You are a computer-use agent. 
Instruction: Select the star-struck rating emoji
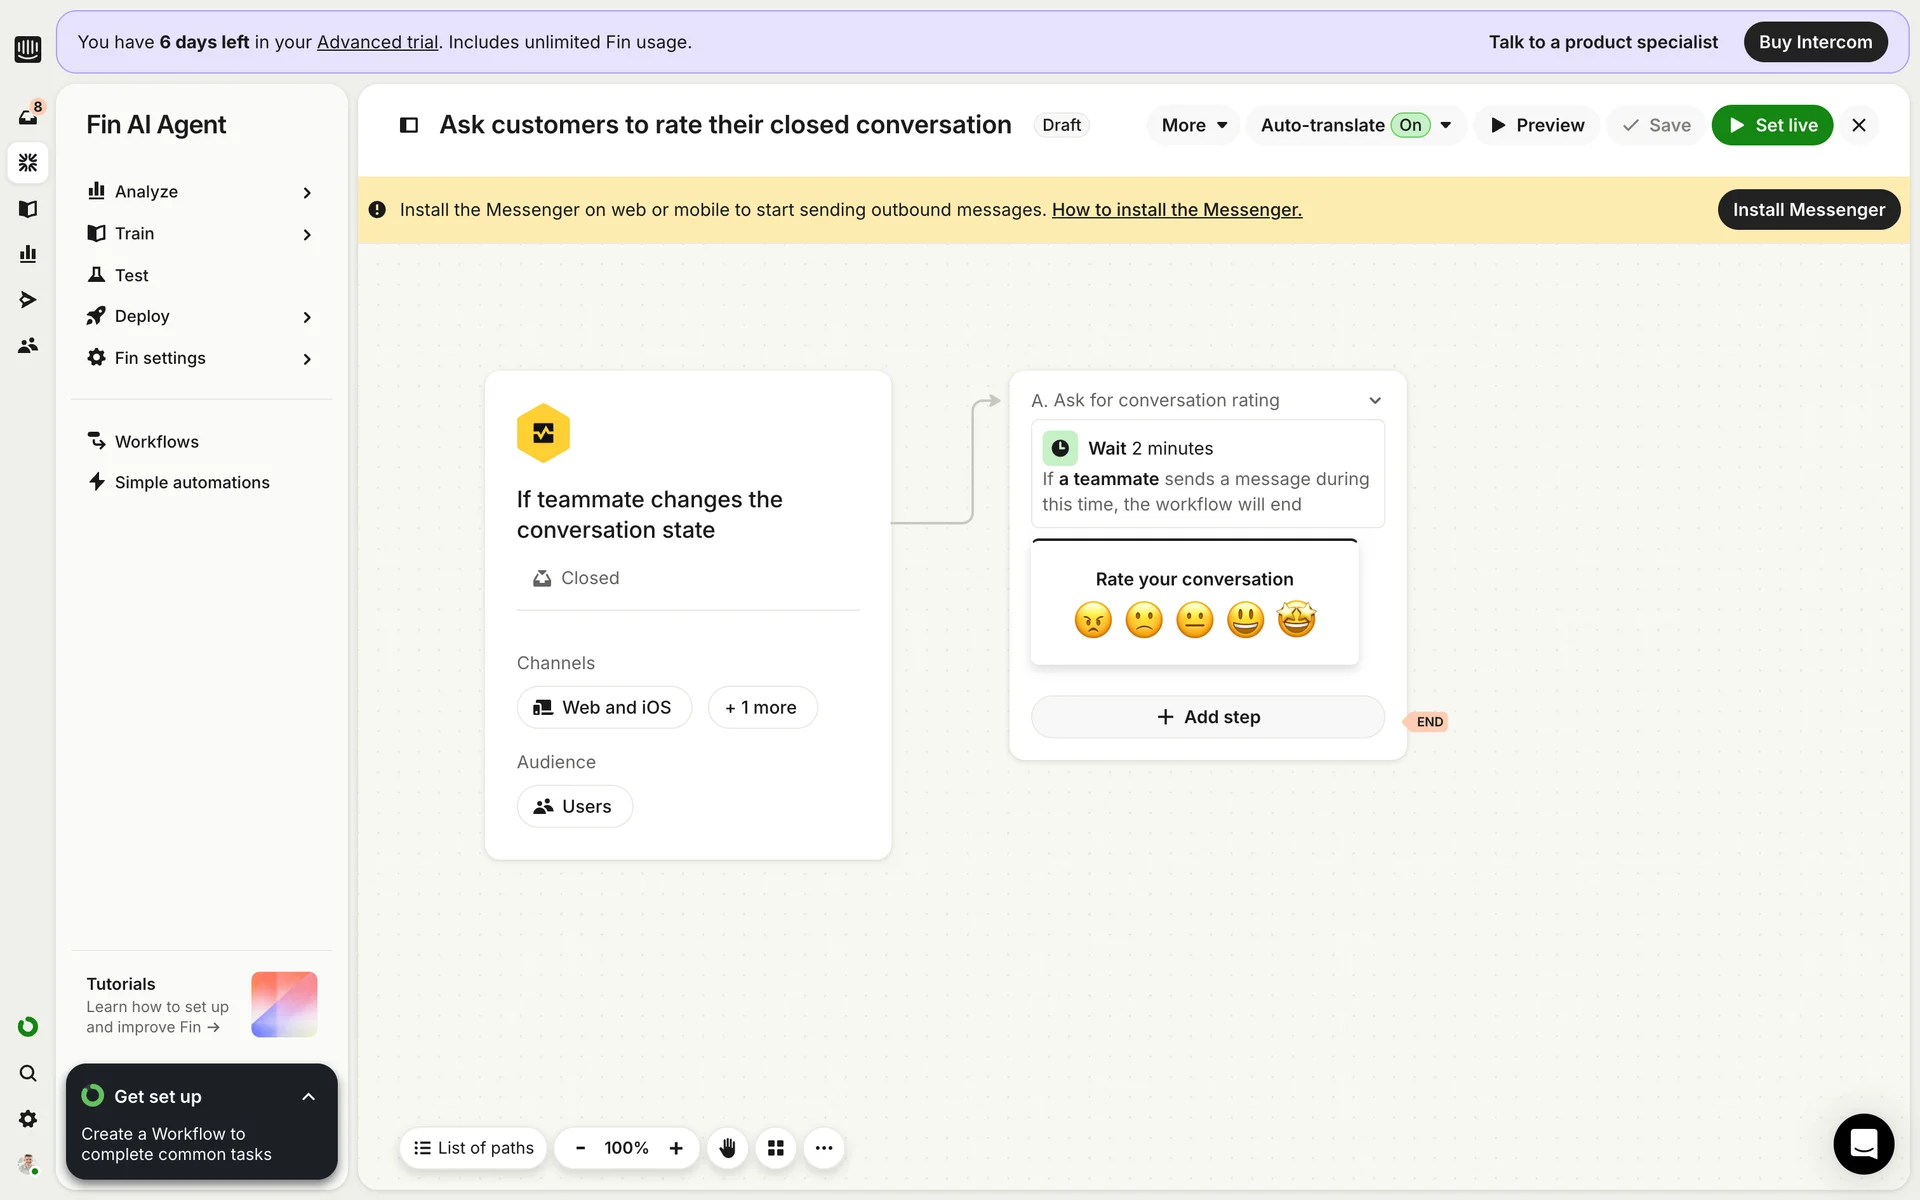tap(1297, 620)
